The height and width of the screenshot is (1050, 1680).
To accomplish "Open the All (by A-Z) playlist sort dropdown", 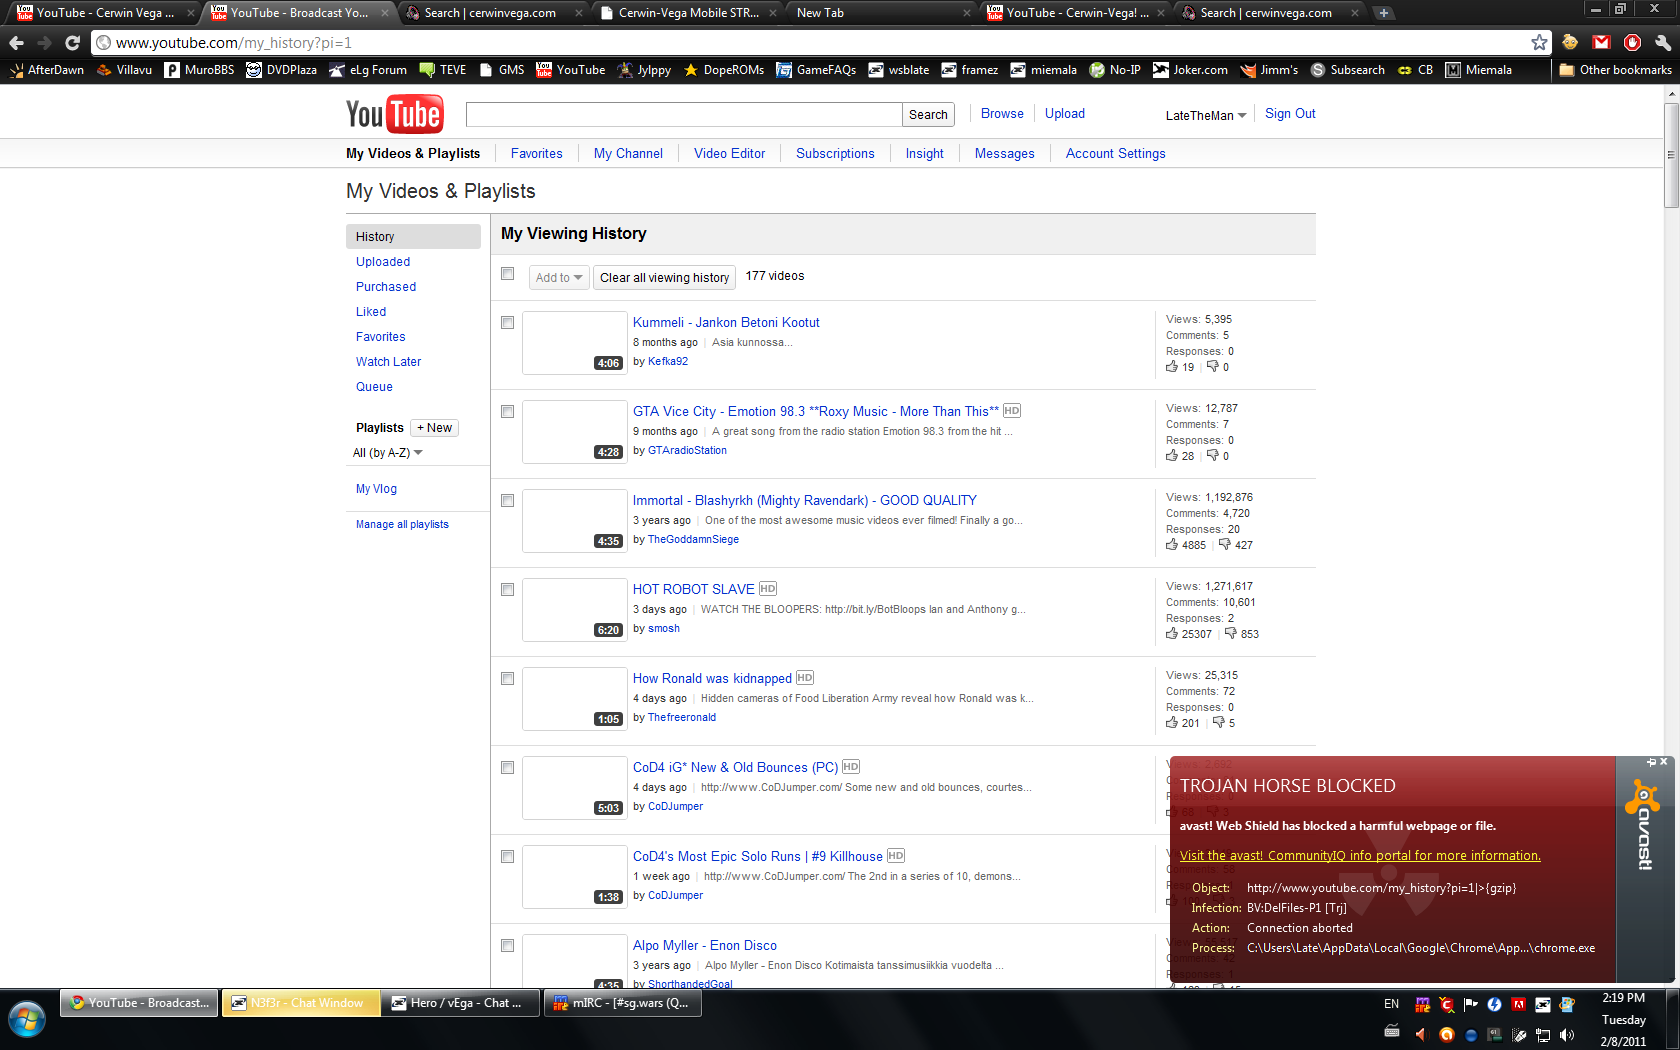I will click(388, 453).
